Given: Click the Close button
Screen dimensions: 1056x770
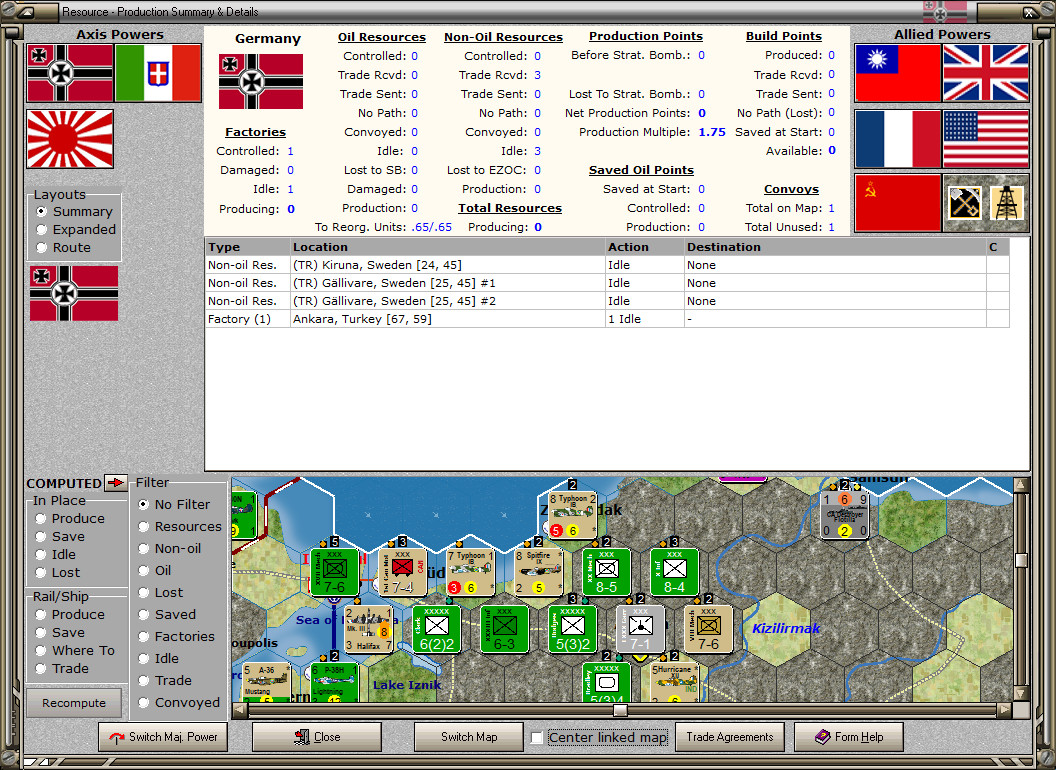Looking at the screenshot, I should click(317, 737).
